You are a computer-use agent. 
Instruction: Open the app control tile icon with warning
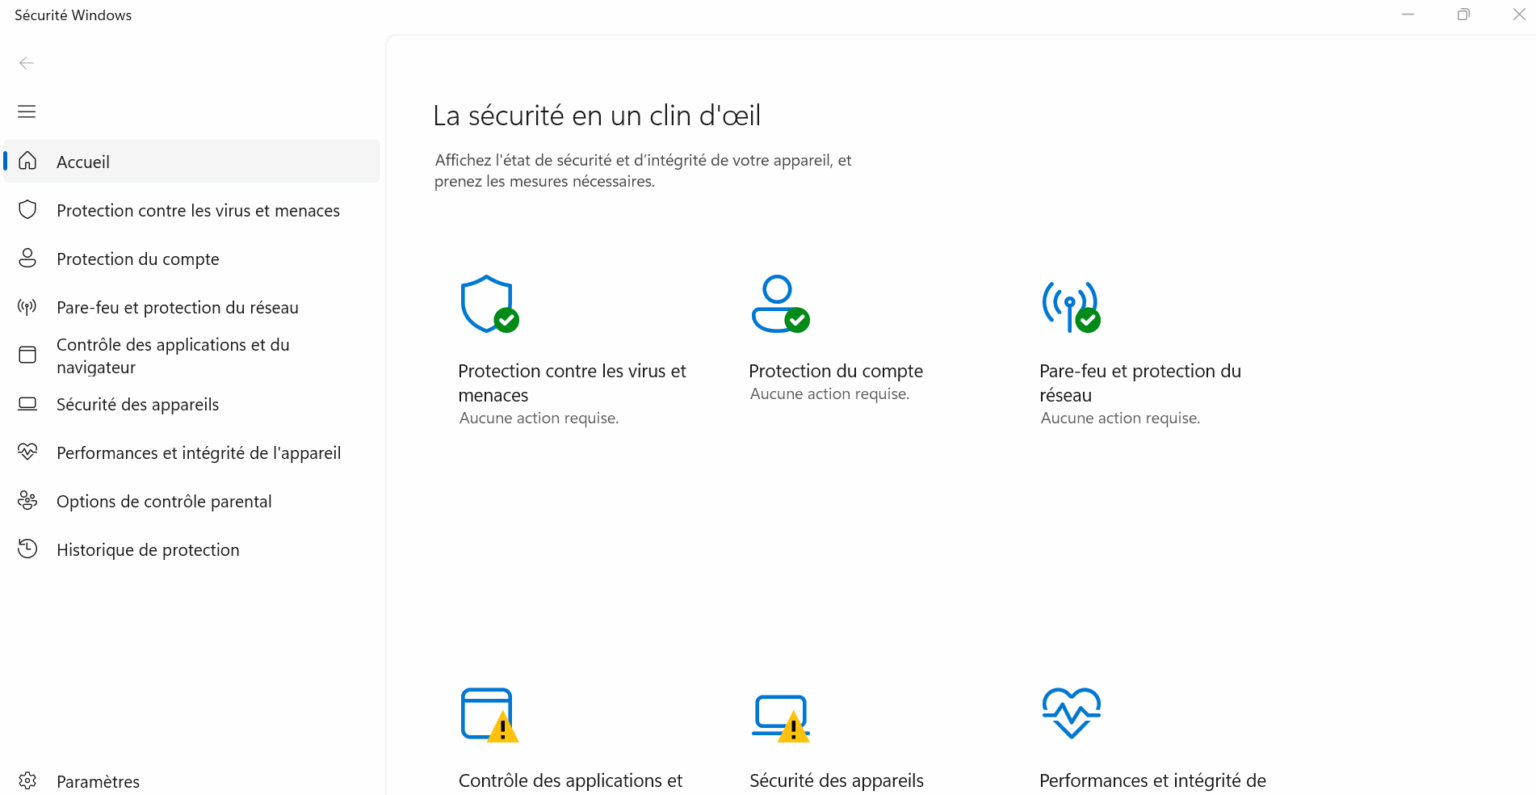(489, 715)
